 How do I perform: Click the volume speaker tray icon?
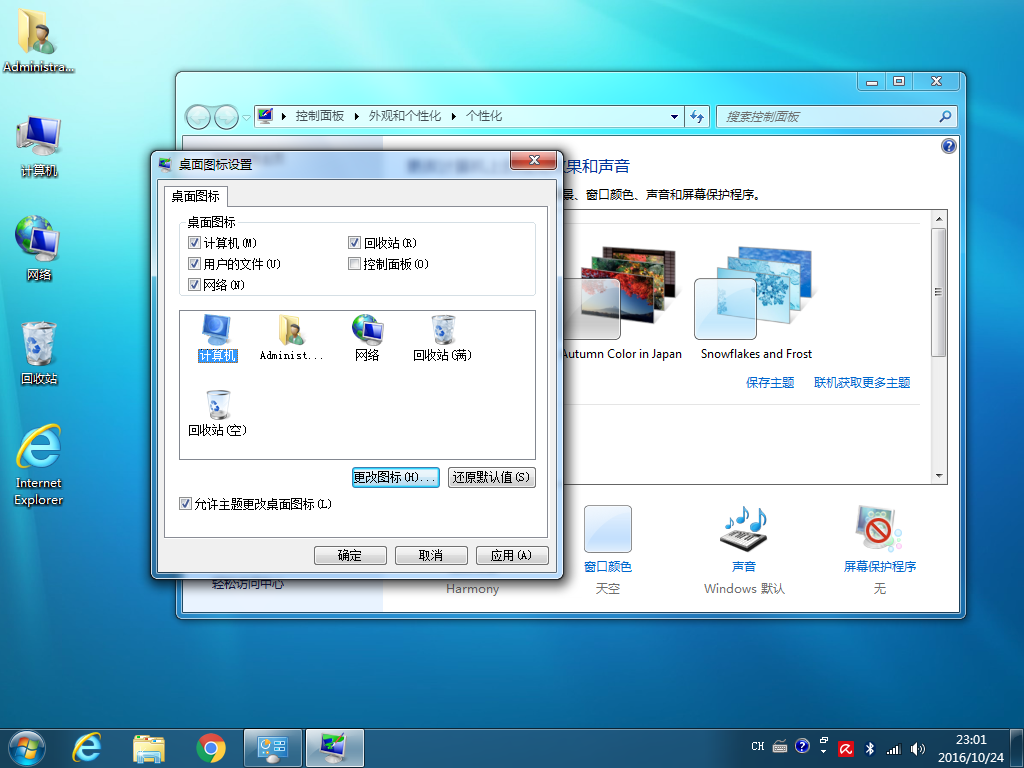(918, 749)
